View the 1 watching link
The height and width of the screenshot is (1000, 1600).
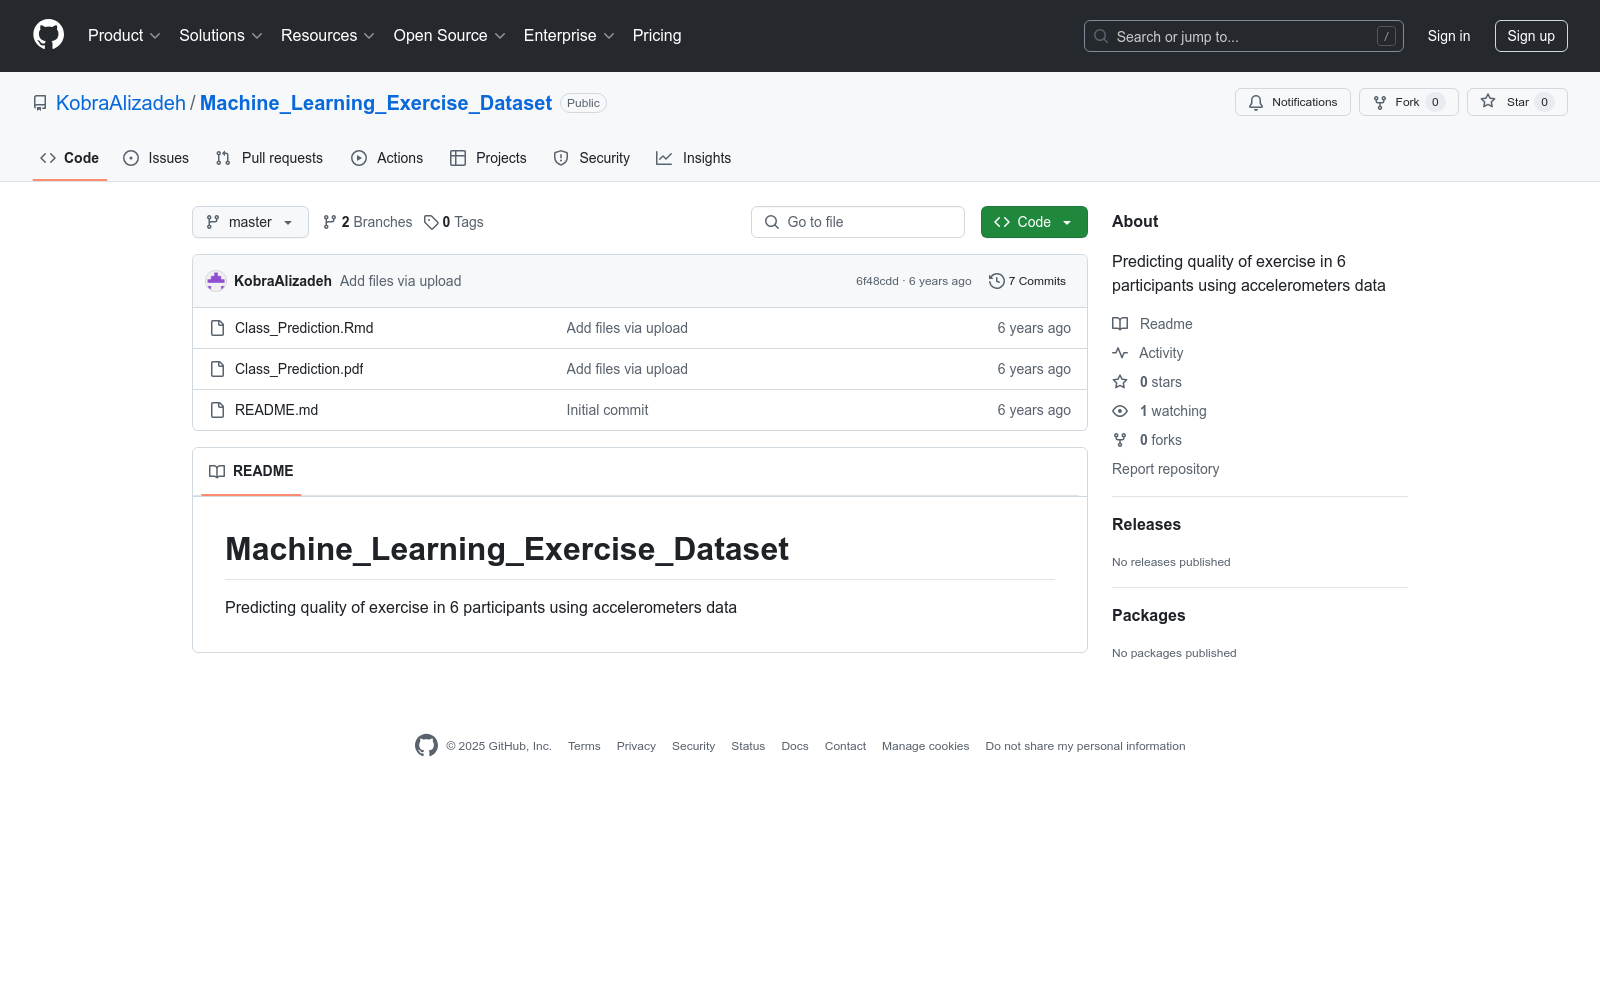pyautogui.click(x=1160, y=411)
